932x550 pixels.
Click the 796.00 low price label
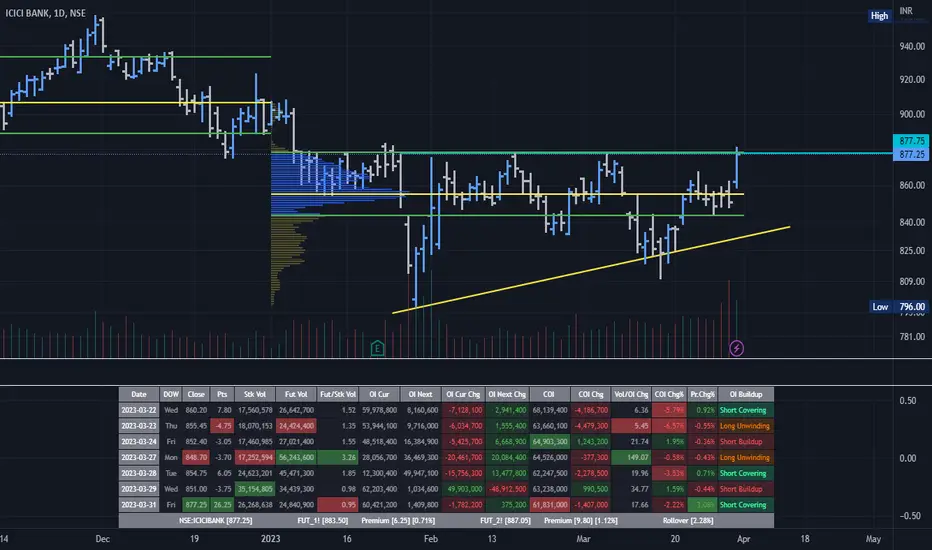click(x=911, y=307)
